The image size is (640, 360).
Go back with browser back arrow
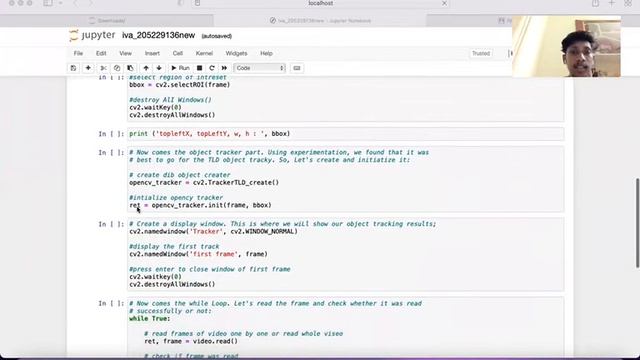[76, 3]
